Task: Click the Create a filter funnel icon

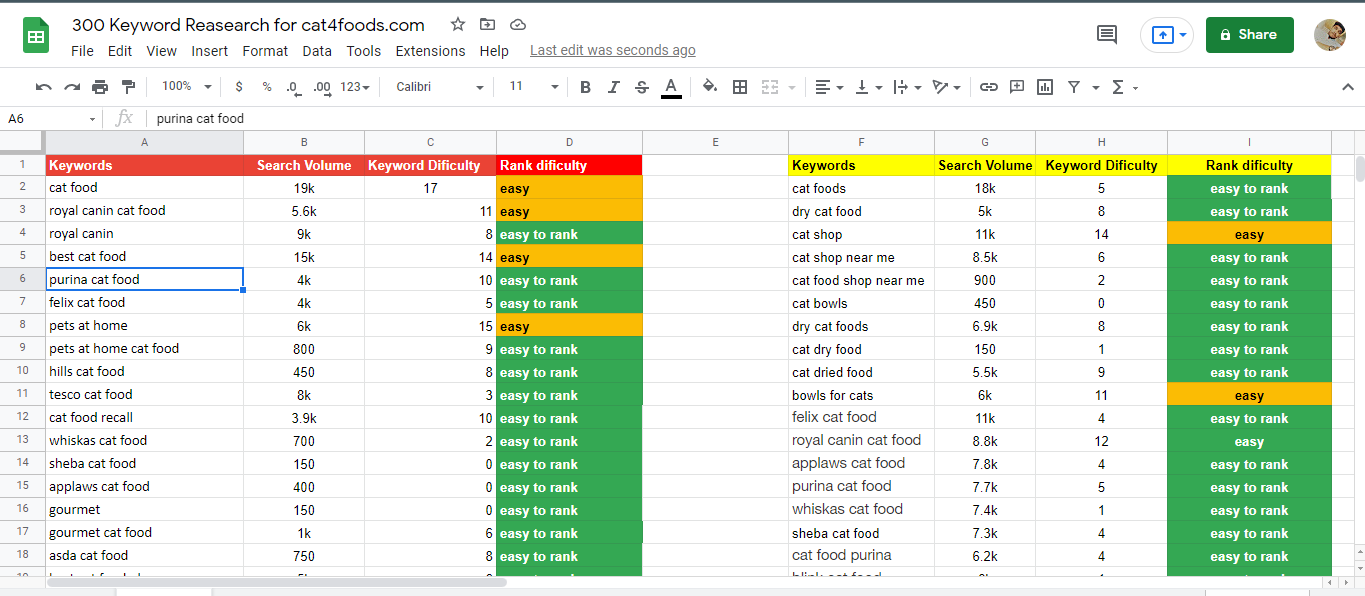Action: pos(1074,87)
